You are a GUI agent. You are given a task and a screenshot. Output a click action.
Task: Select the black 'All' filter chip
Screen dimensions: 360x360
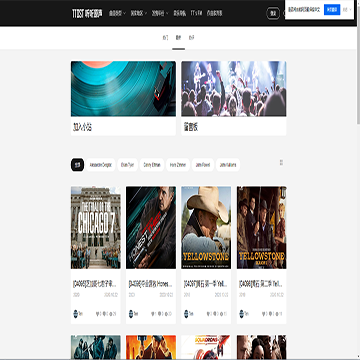coord(77,165)
